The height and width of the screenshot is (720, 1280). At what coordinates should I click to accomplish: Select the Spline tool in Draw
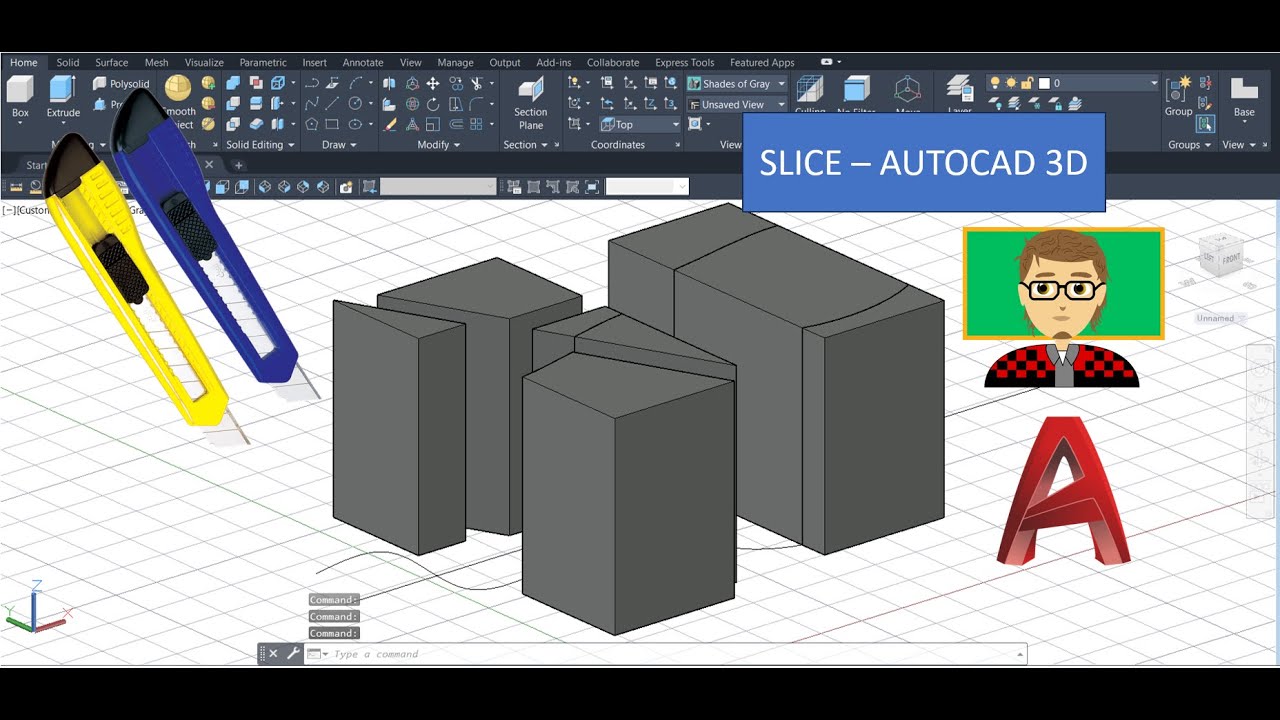tap(312, 104)
